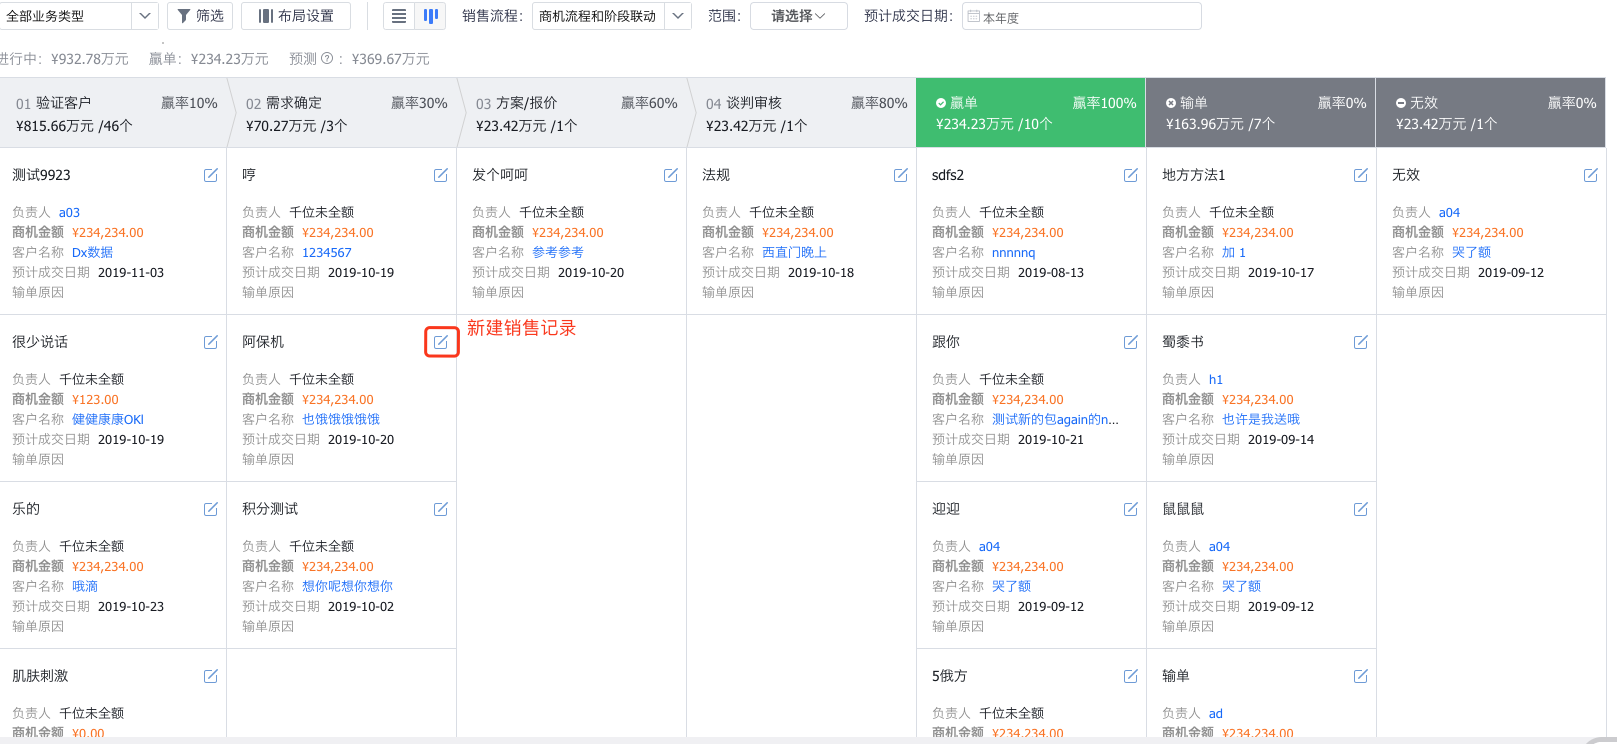The height and width of the screenshot is (744, 1617).
Task: Click edit icon on 很少说话 card
Action: pos(211,342)
